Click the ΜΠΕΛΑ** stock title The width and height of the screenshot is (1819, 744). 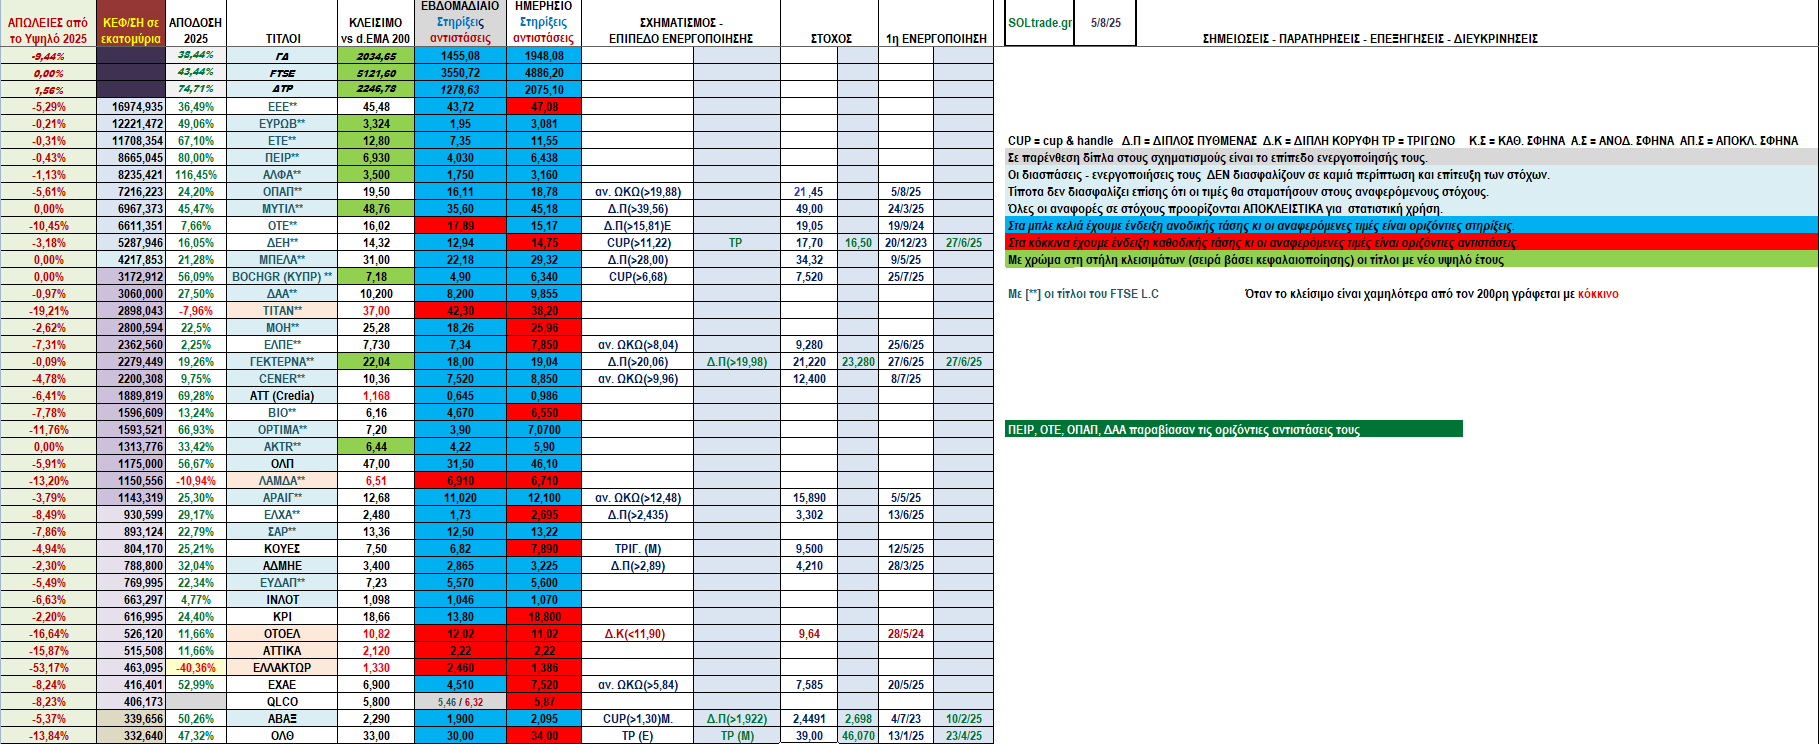283,260
